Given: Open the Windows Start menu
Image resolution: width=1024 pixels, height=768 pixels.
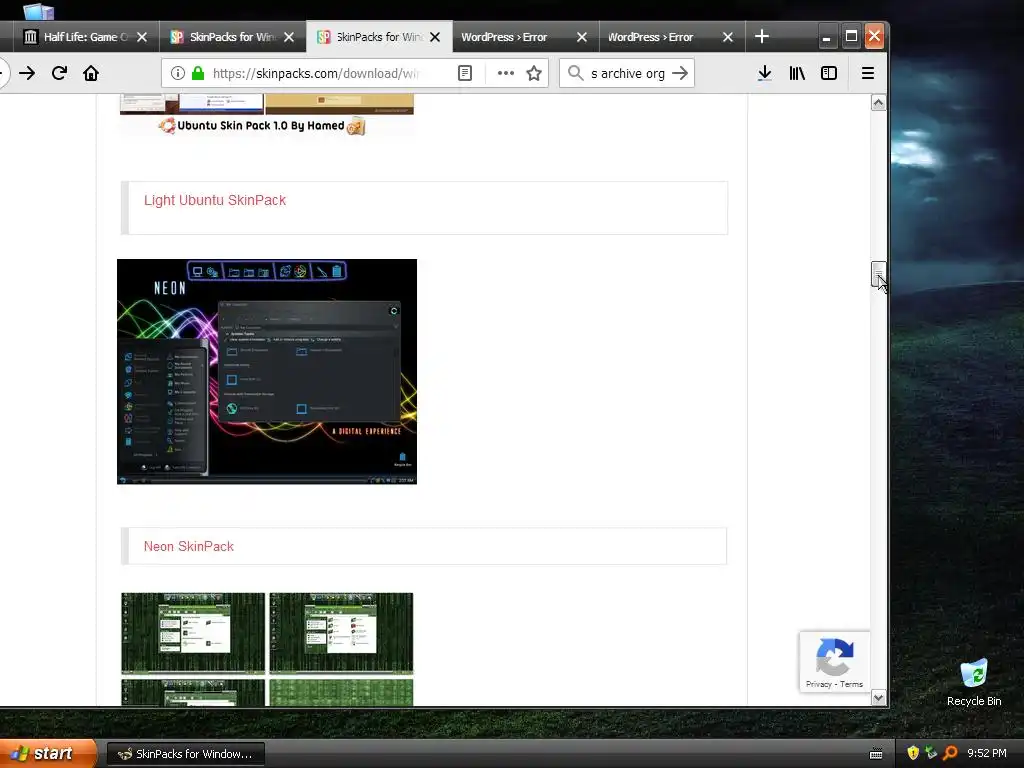Looking at the screenshot, I should tap(48, 754).
